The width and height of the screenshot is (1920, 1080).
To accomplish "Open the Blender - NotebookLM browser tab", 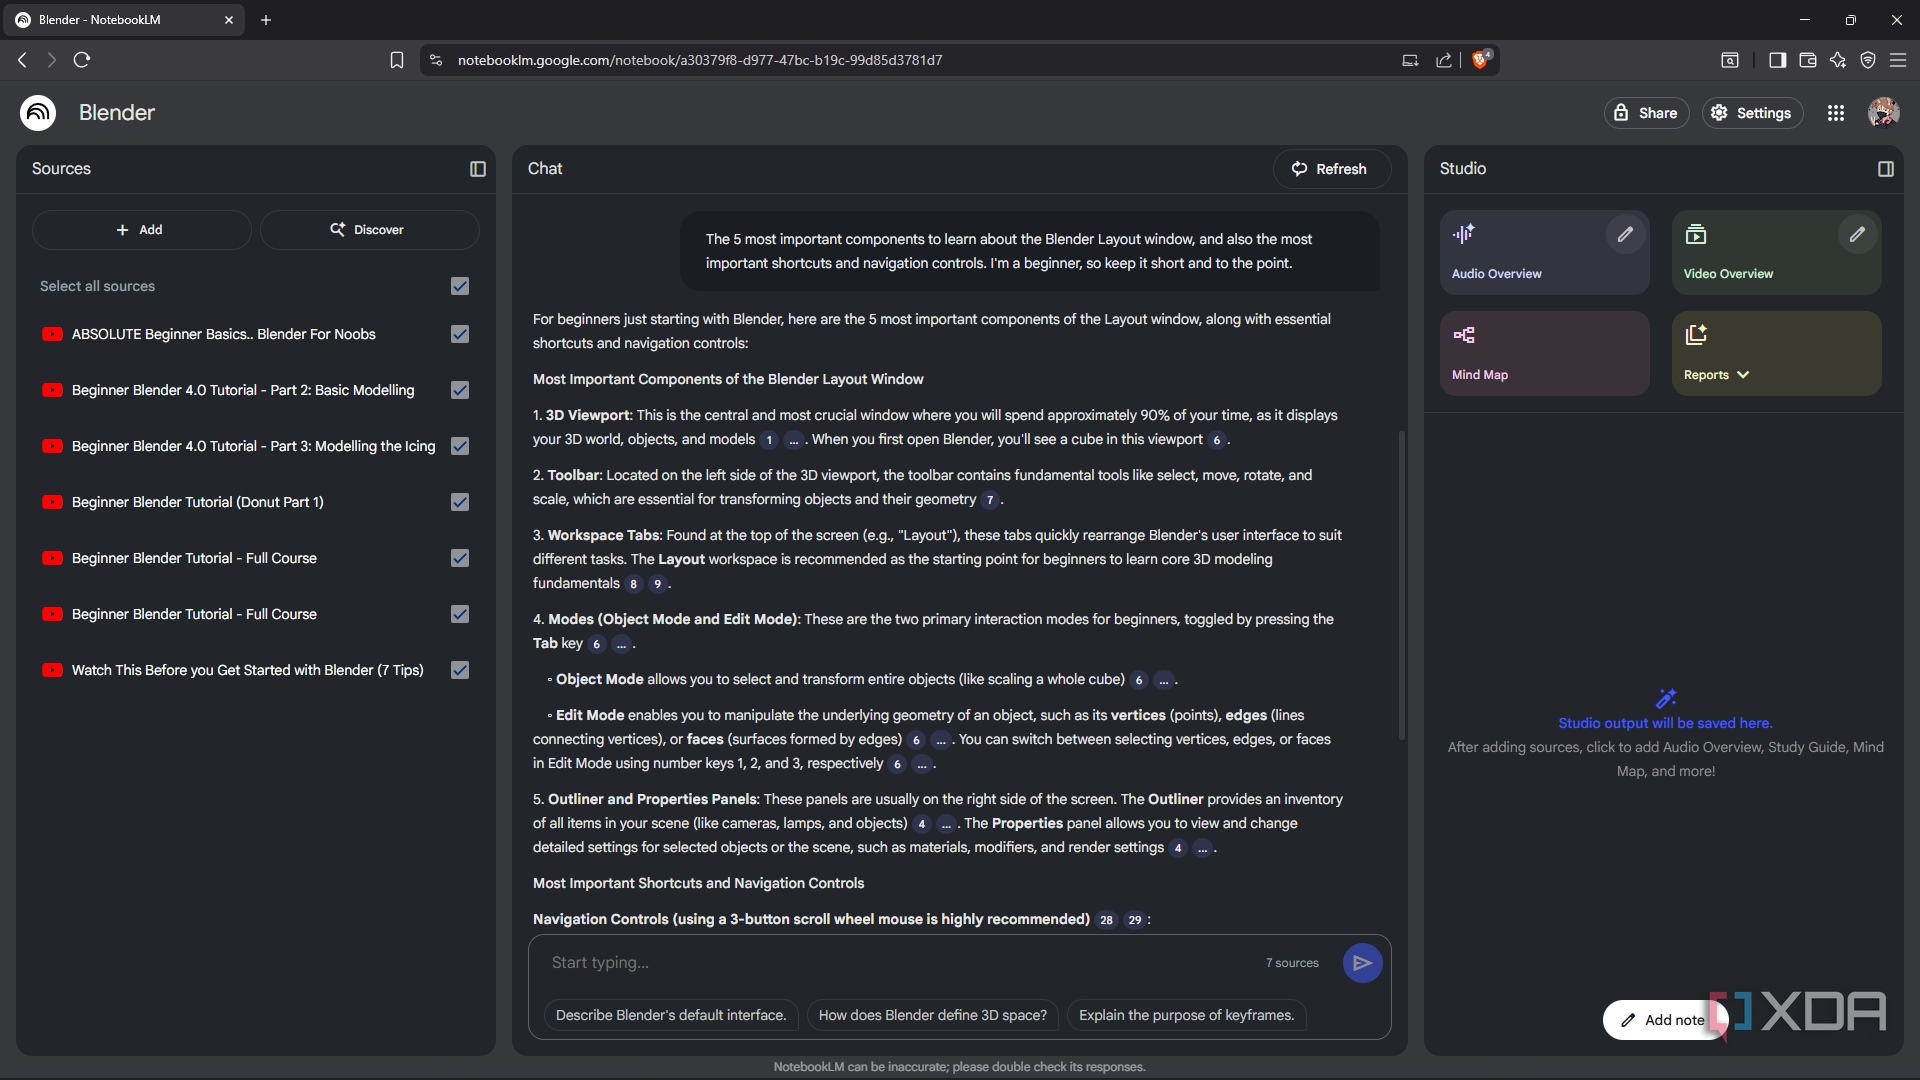I will (x=125, y=20).
